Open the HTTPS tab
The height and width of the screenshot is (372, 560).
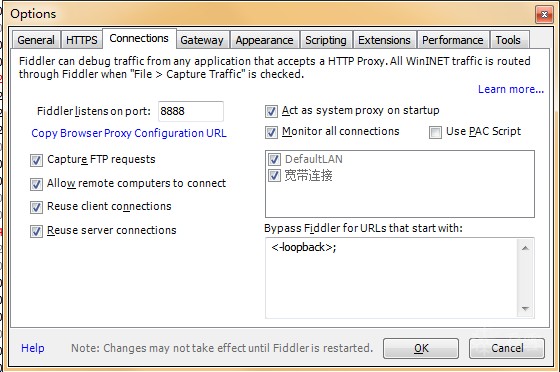[82, 40]
